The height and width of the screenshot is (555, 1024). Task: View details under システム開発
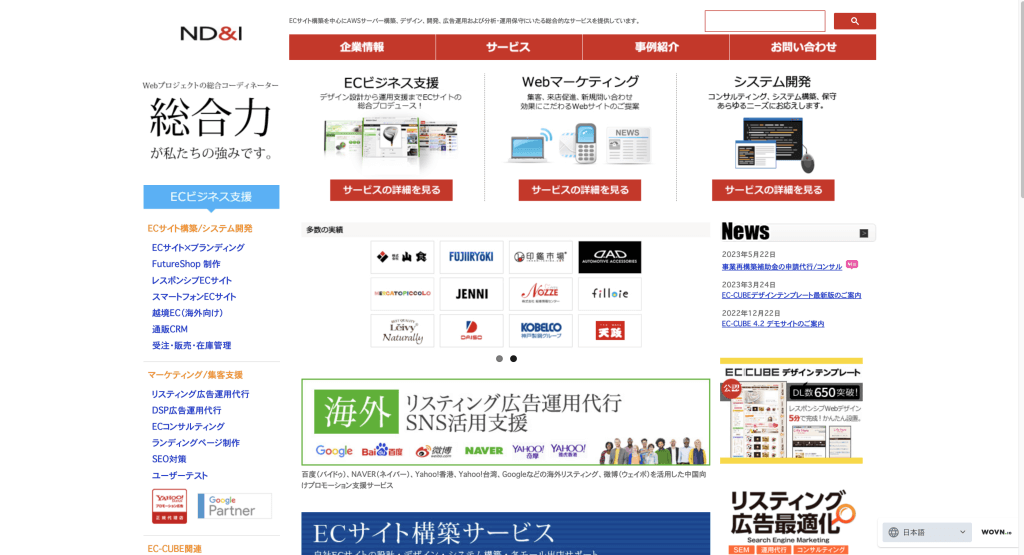pos(773,190)
